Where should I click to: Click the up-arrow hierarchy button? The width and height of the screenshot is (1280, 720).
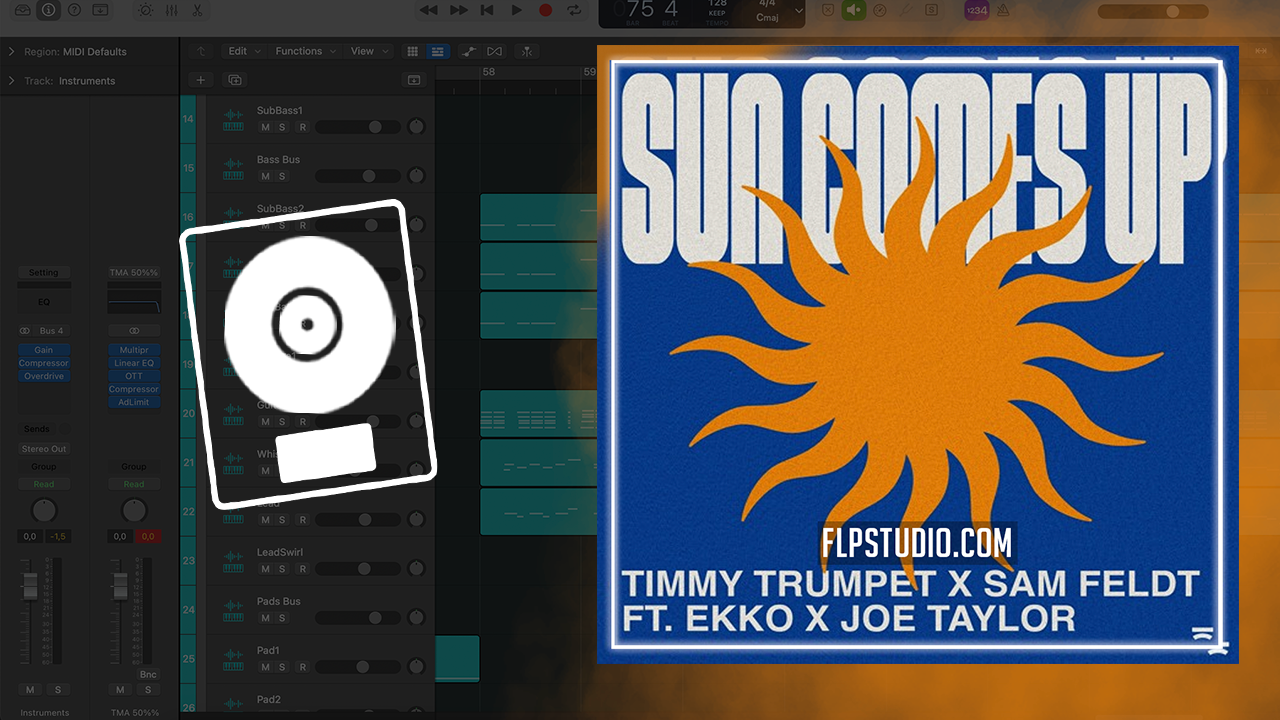coord(201,51)
